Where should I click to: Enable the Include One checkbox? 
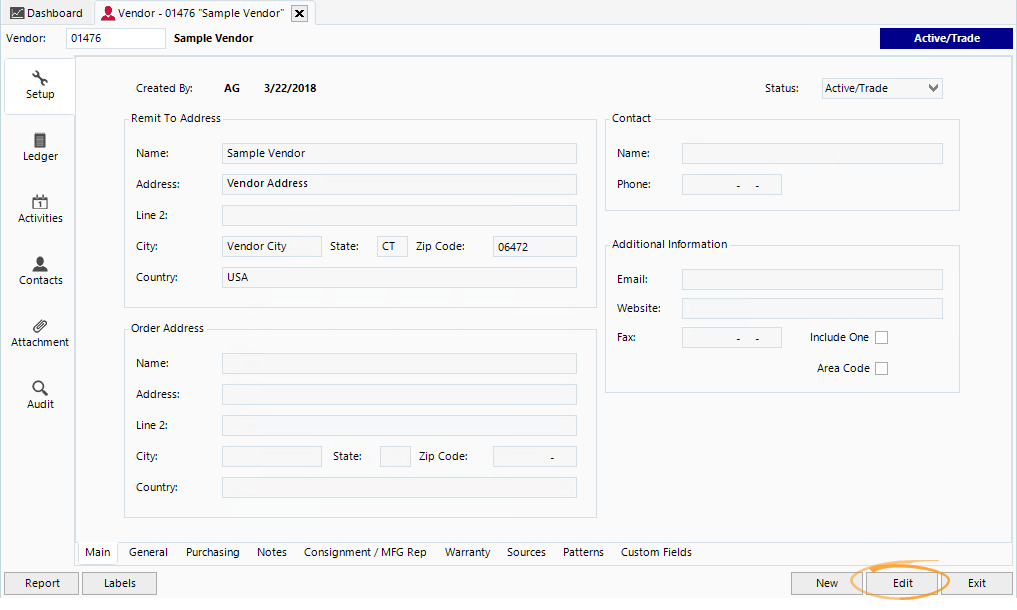[x=881, y=337]
